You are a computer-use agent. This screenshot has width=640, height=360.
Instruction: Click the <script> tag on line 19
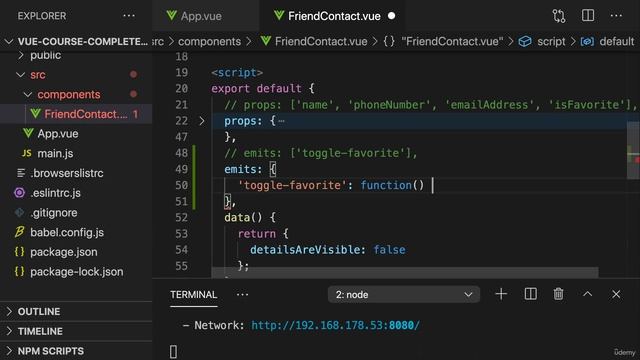[x=237, y=73]
